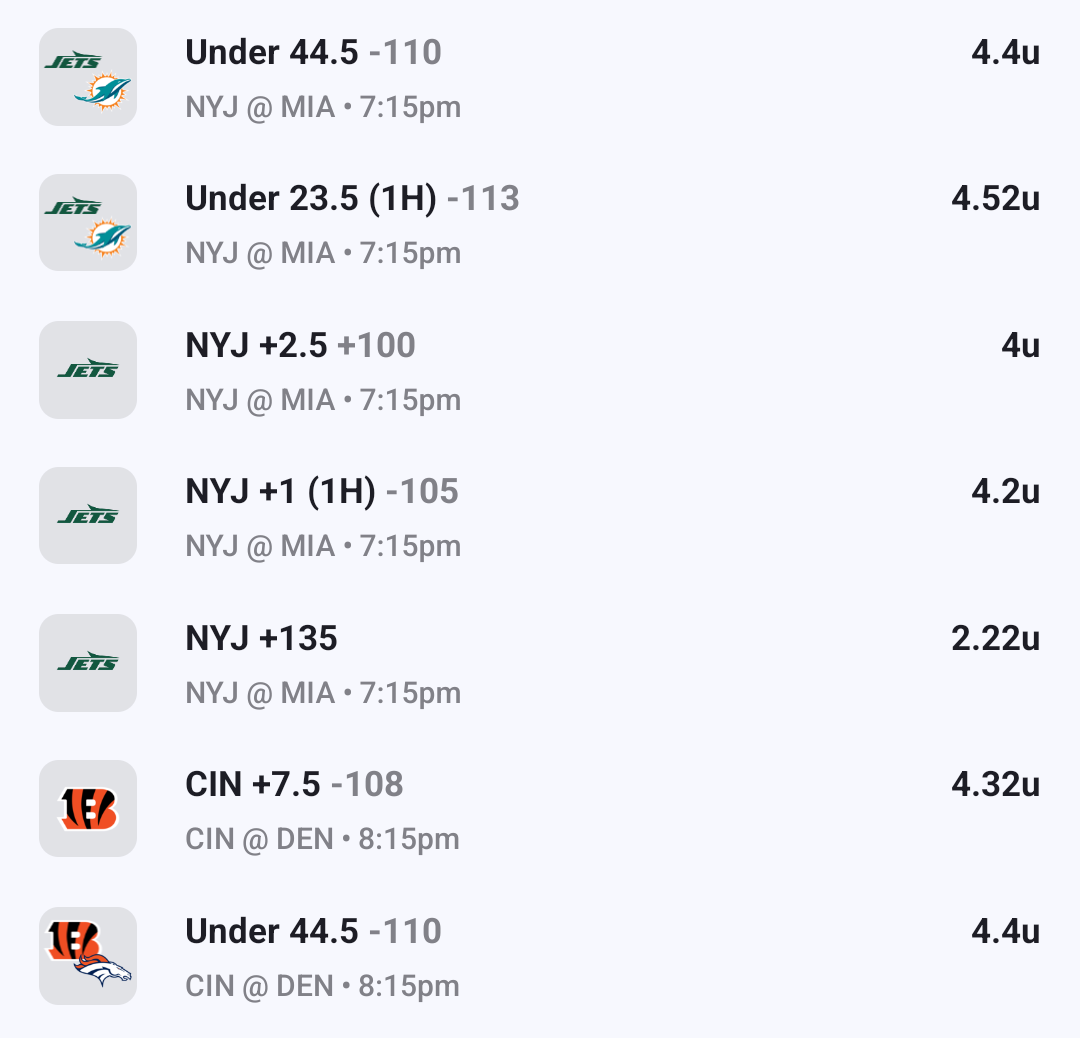Open the Under 23.5 (1H) -113 bet

[x=352, y=199]
